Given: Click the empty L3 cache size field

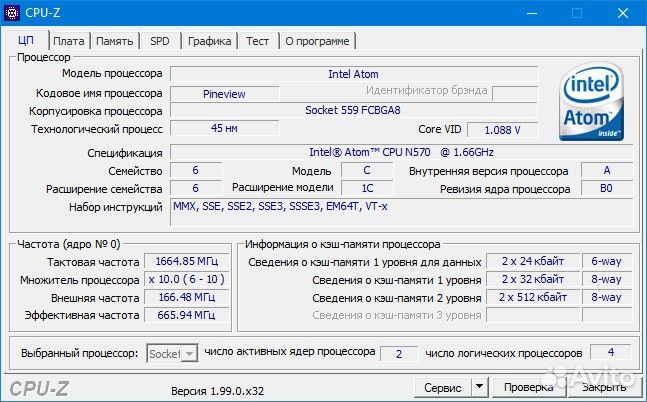Looking at the screenshot, I should coord(533,315).
